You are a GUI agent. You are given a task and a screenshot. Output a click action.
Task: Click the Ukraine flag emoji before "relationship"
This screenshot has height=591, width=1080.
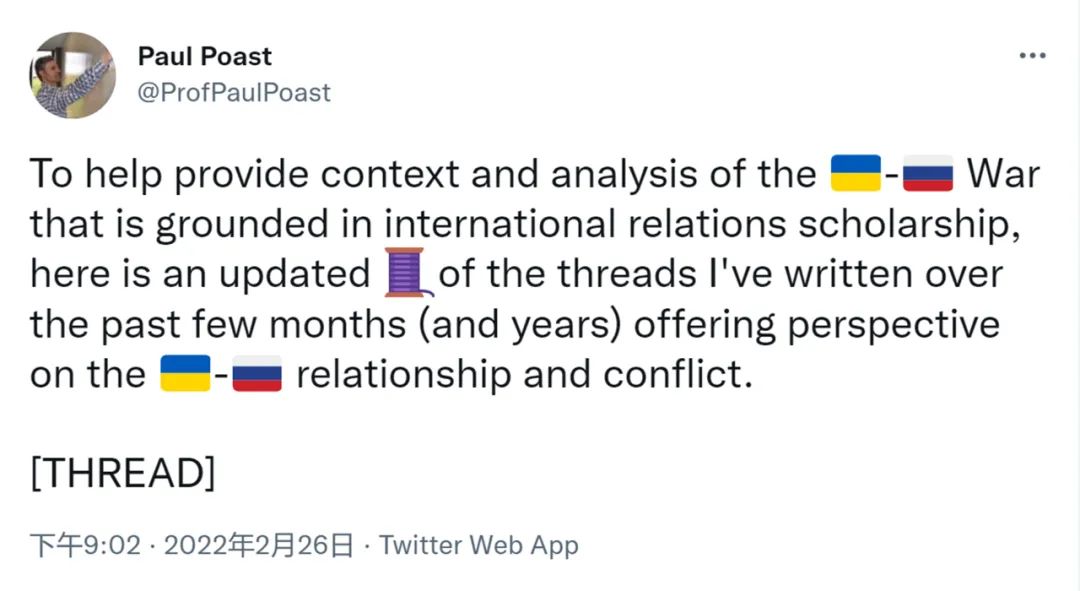coord(185,374)
